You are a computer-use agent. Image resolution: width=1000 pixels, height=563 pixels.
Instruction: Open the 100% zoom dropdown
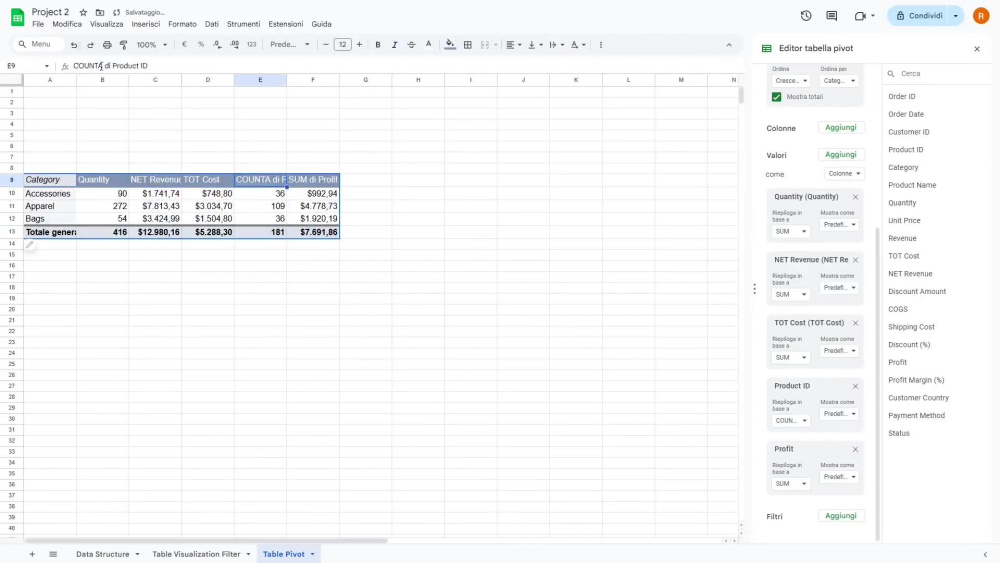coord(152,45)
